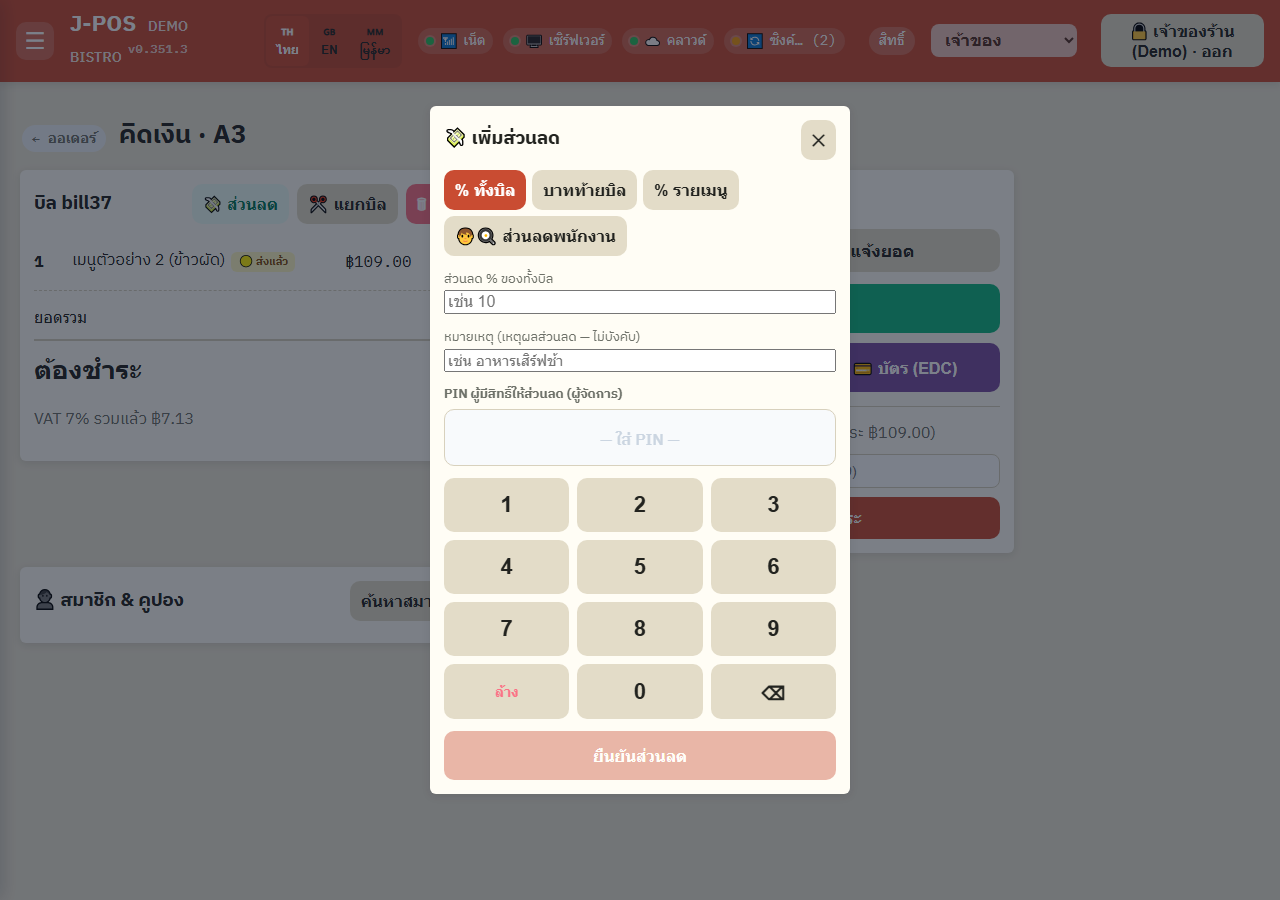The width and height of the screenshot is (1280, 900).
Task: Choose the ส่วนลดพนักงาน staff discount option
Action: (x=535, y=236)
